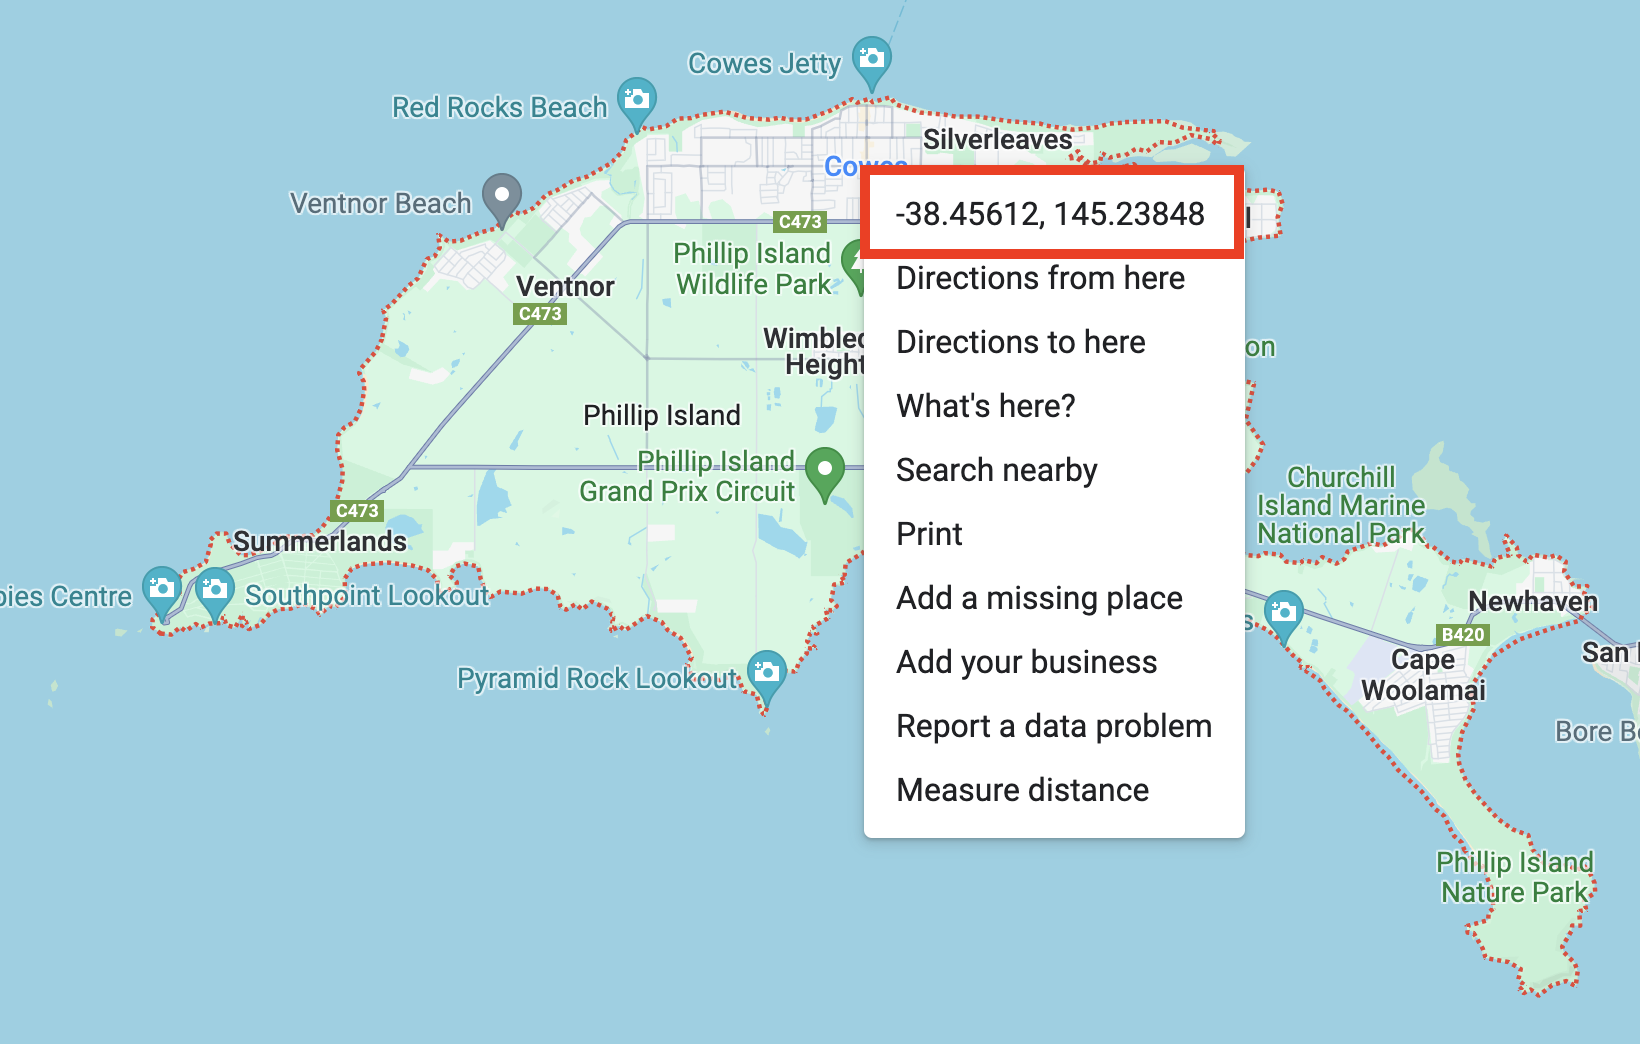The height and width of the screenshot is (1044, 1640).
Task: Click the Grand Prix Circuit green pin
Action: coord(824,472)
